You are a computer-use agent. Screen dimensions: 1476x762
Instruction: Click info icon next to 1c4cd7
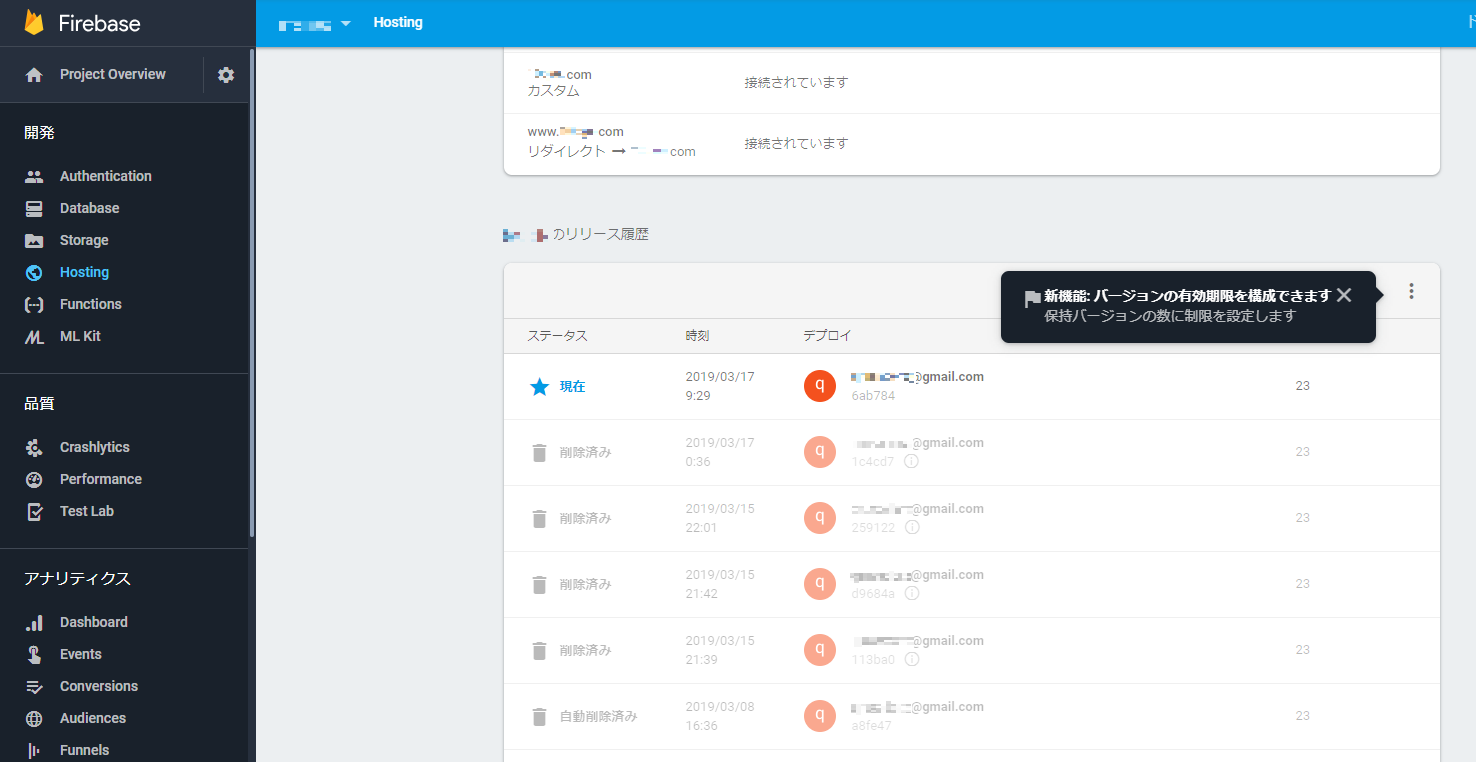[911, 461]
